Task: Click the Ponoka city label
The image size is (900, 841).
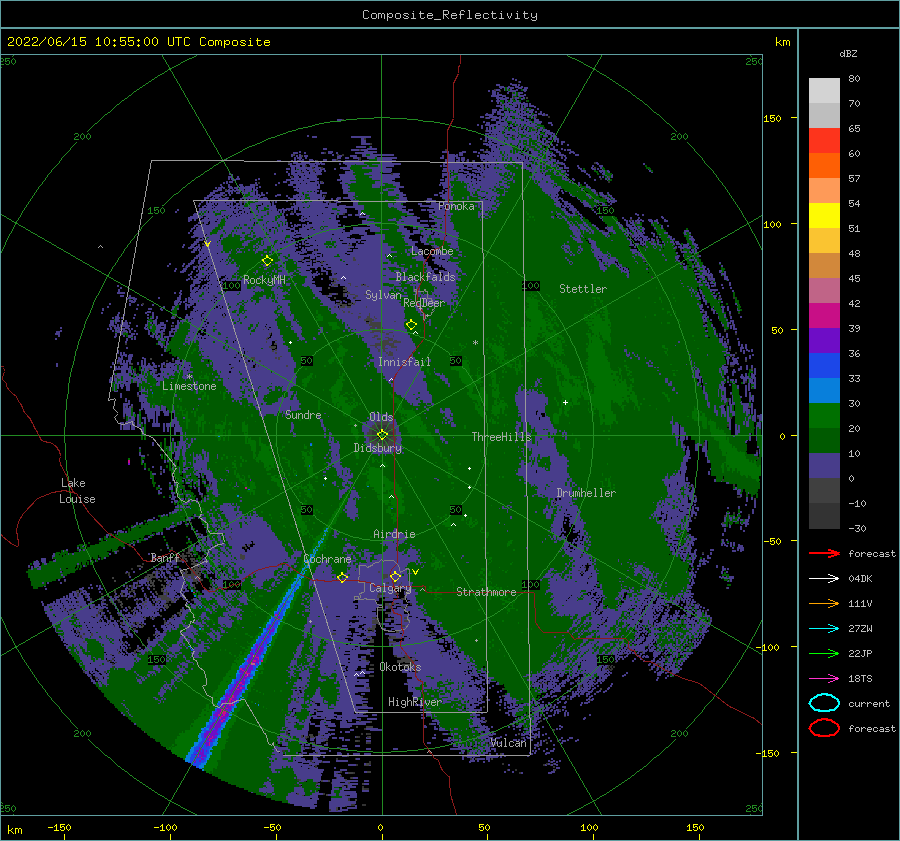Action: [x=456, y=206]
